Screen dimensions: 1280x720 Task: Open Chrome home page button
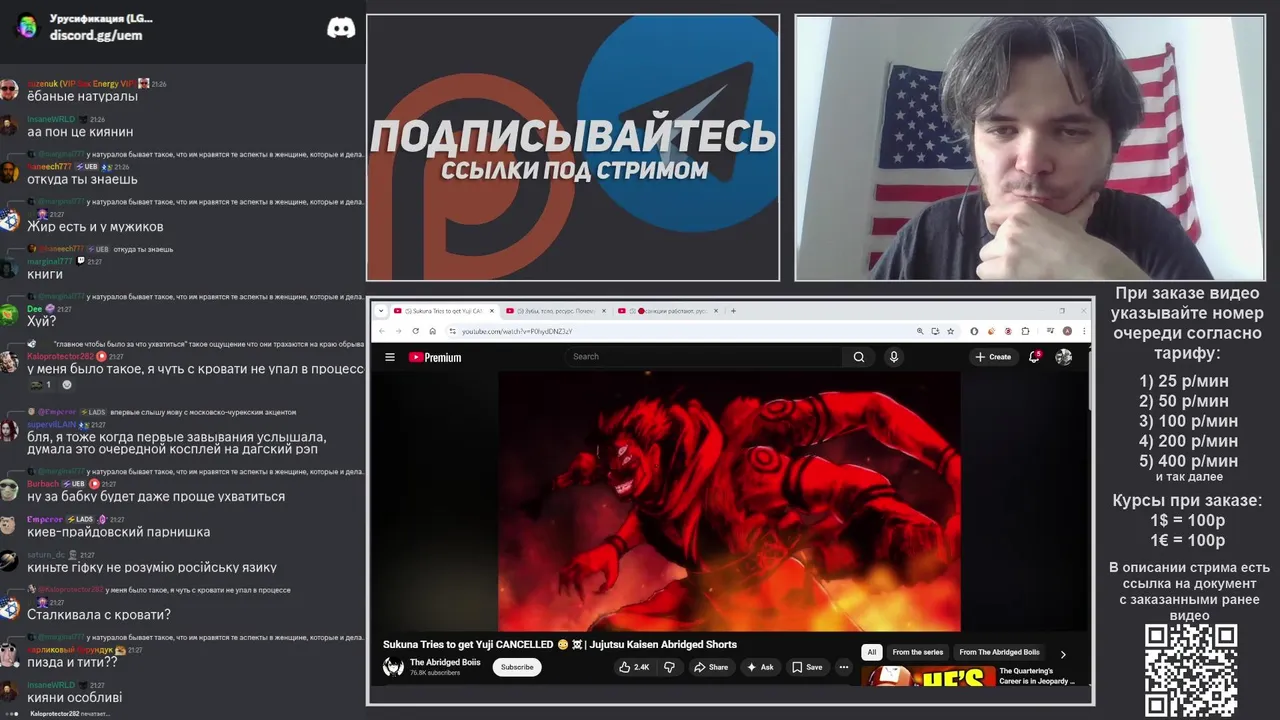coord(432,331)
